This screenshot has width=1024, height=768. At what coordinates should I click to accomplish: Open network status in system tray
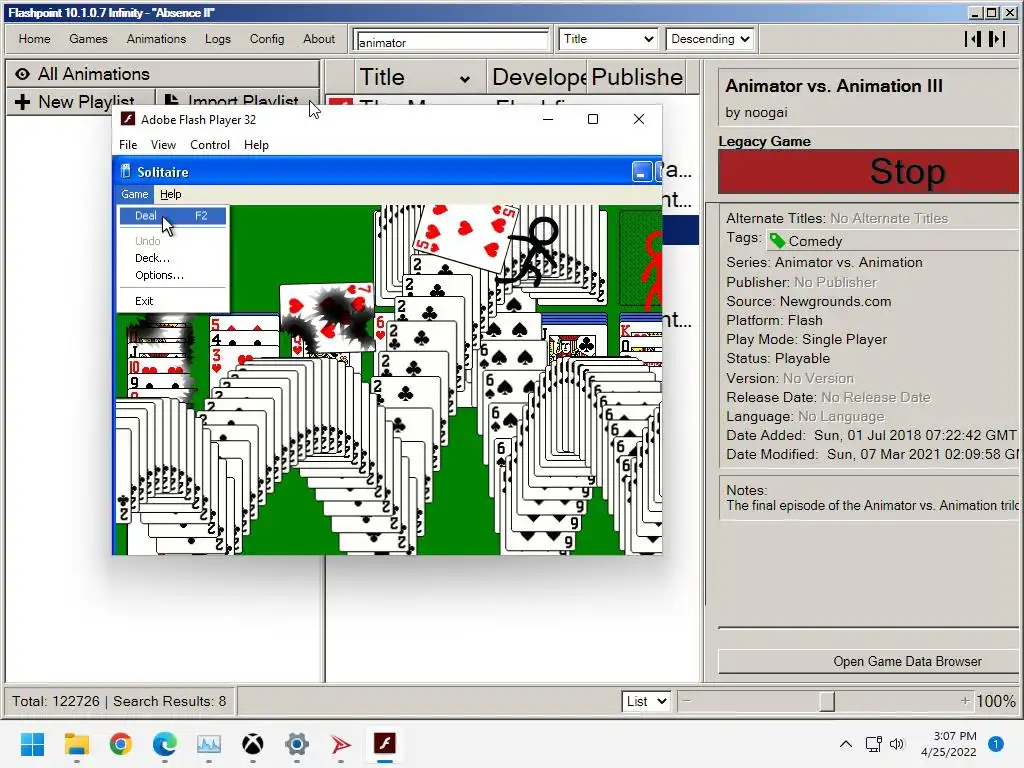873,744
